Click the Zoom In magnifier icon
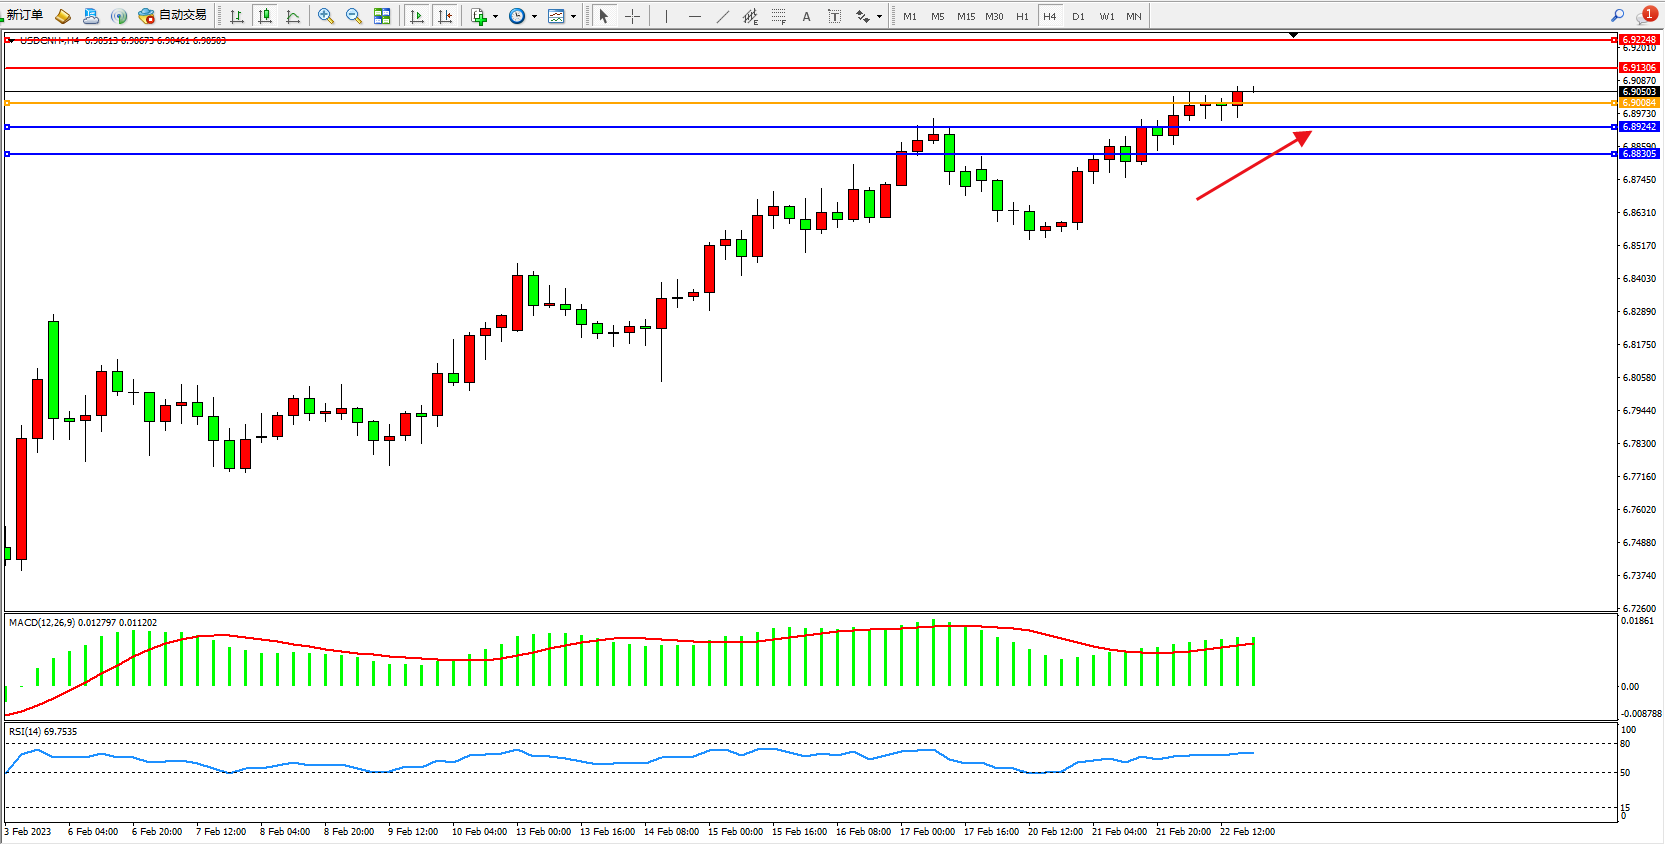Screen dimensions: 1665x845 click(325, 16)
